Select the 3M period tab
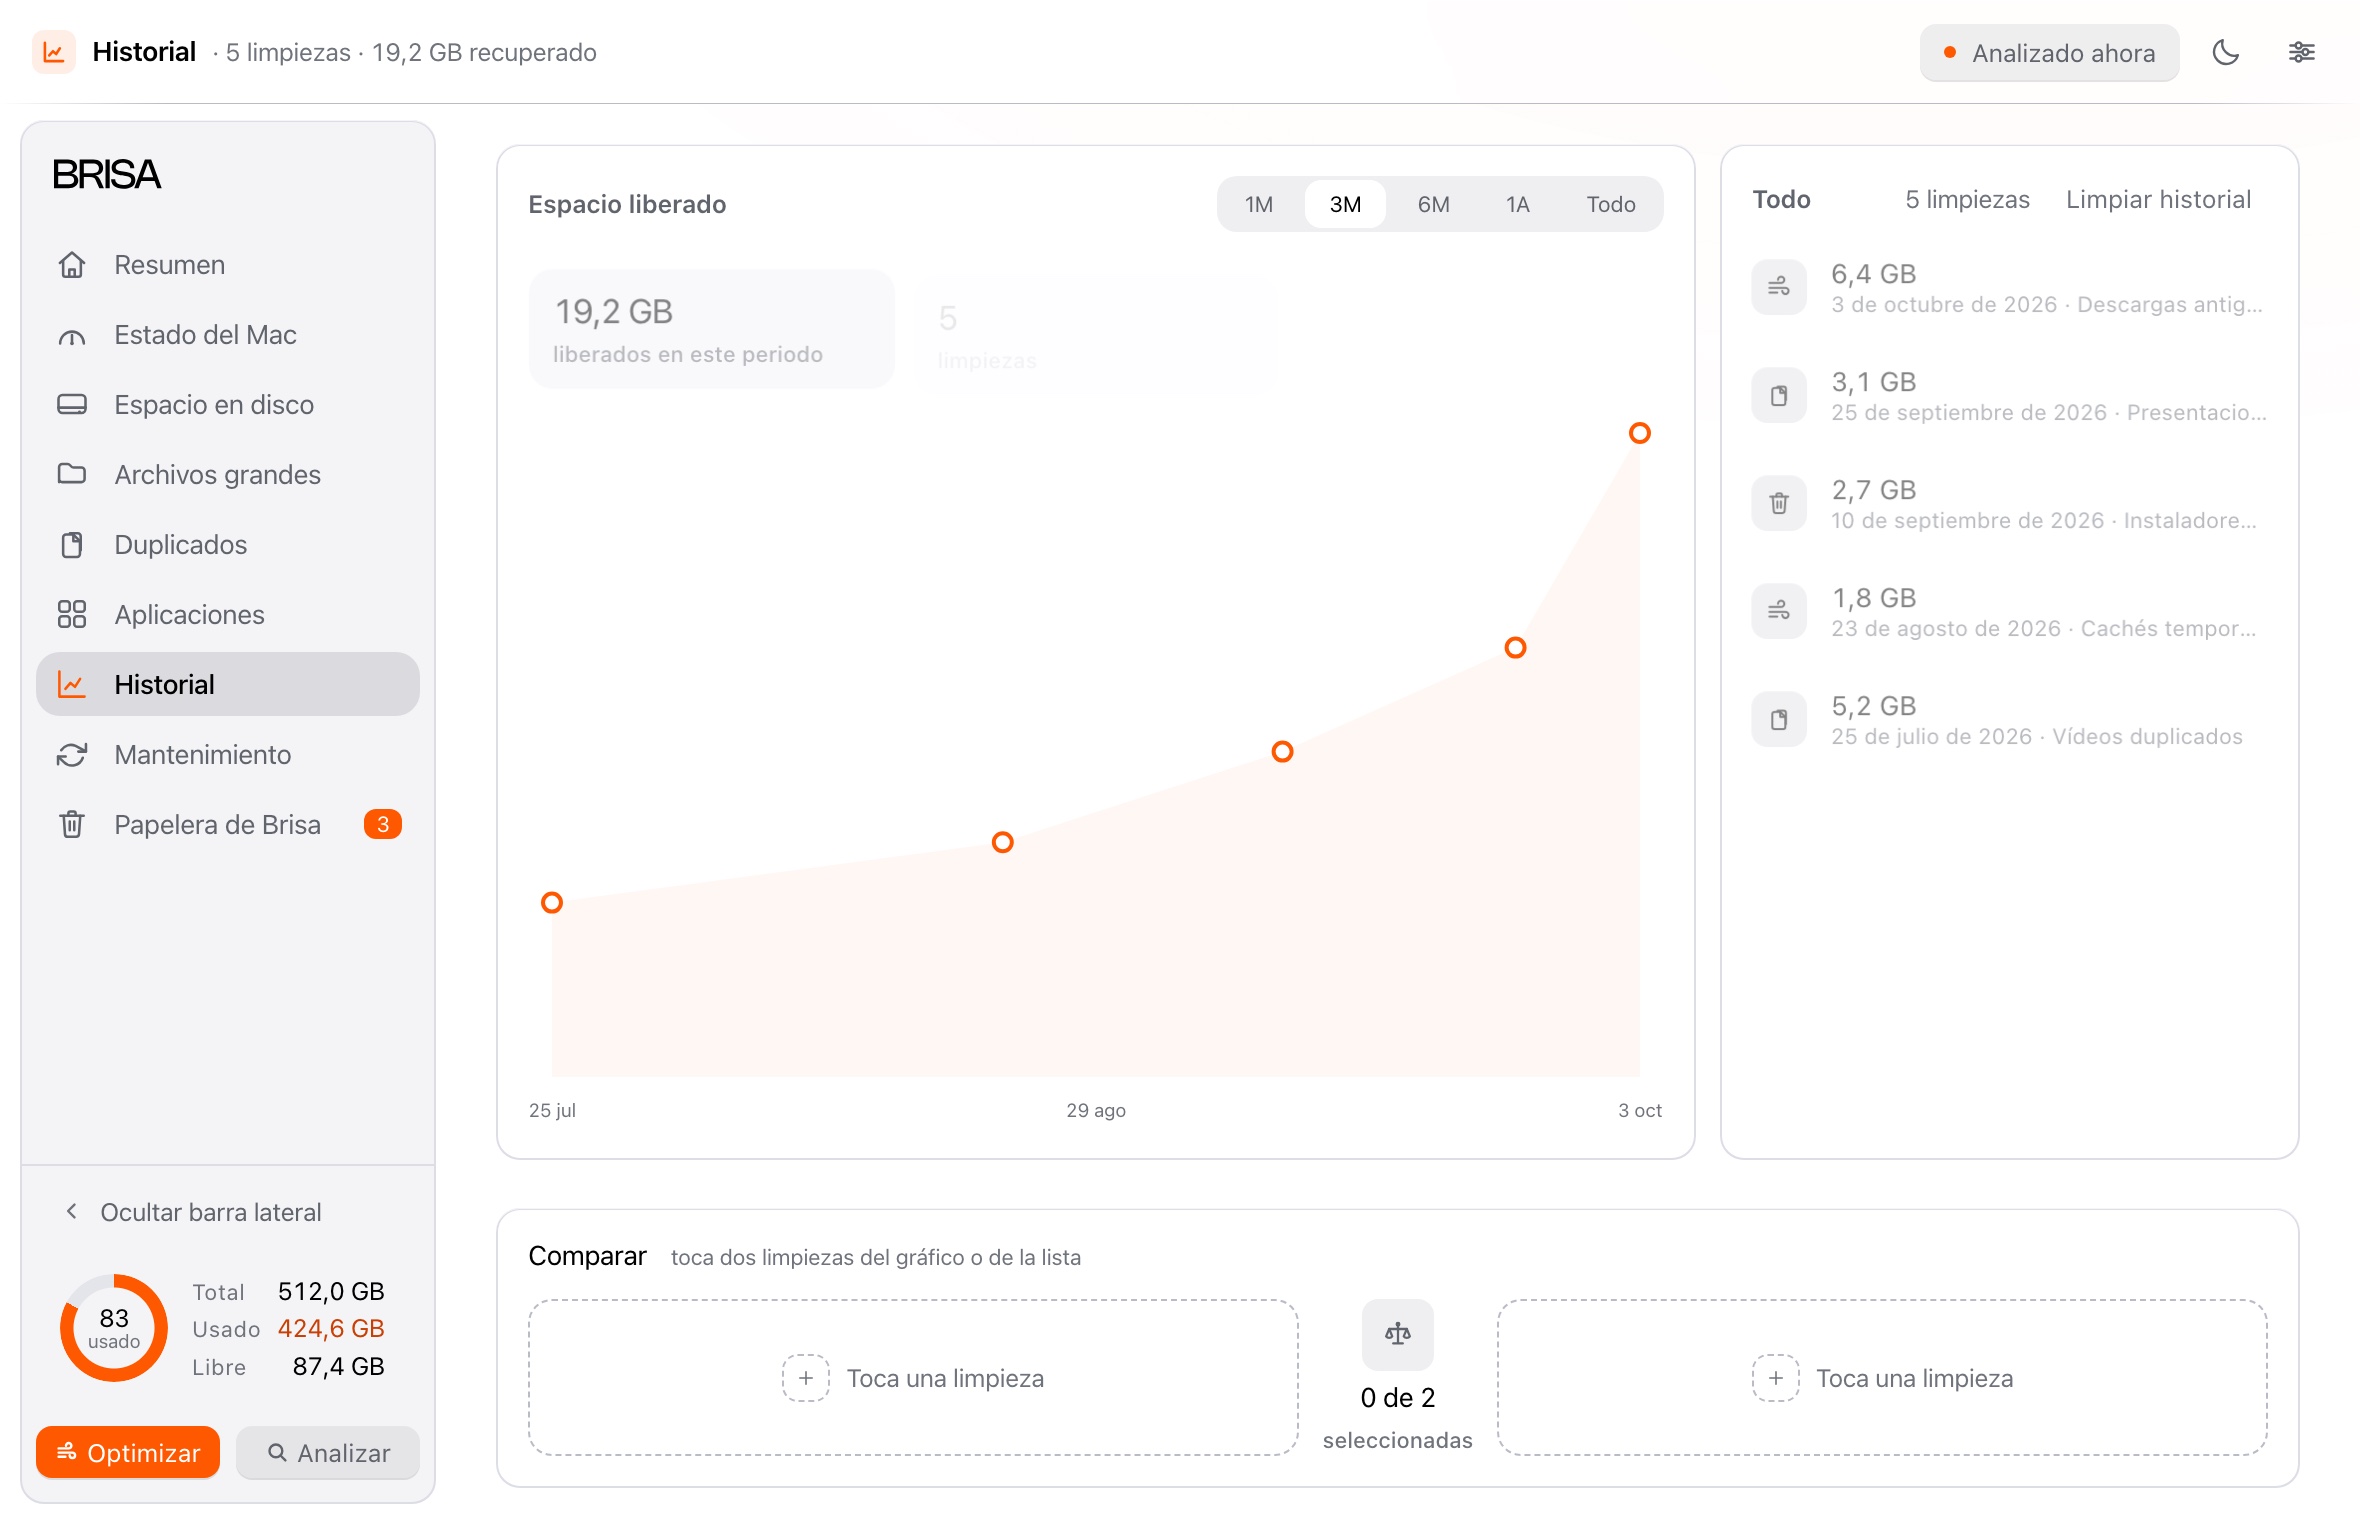 tap(1345, 204)
